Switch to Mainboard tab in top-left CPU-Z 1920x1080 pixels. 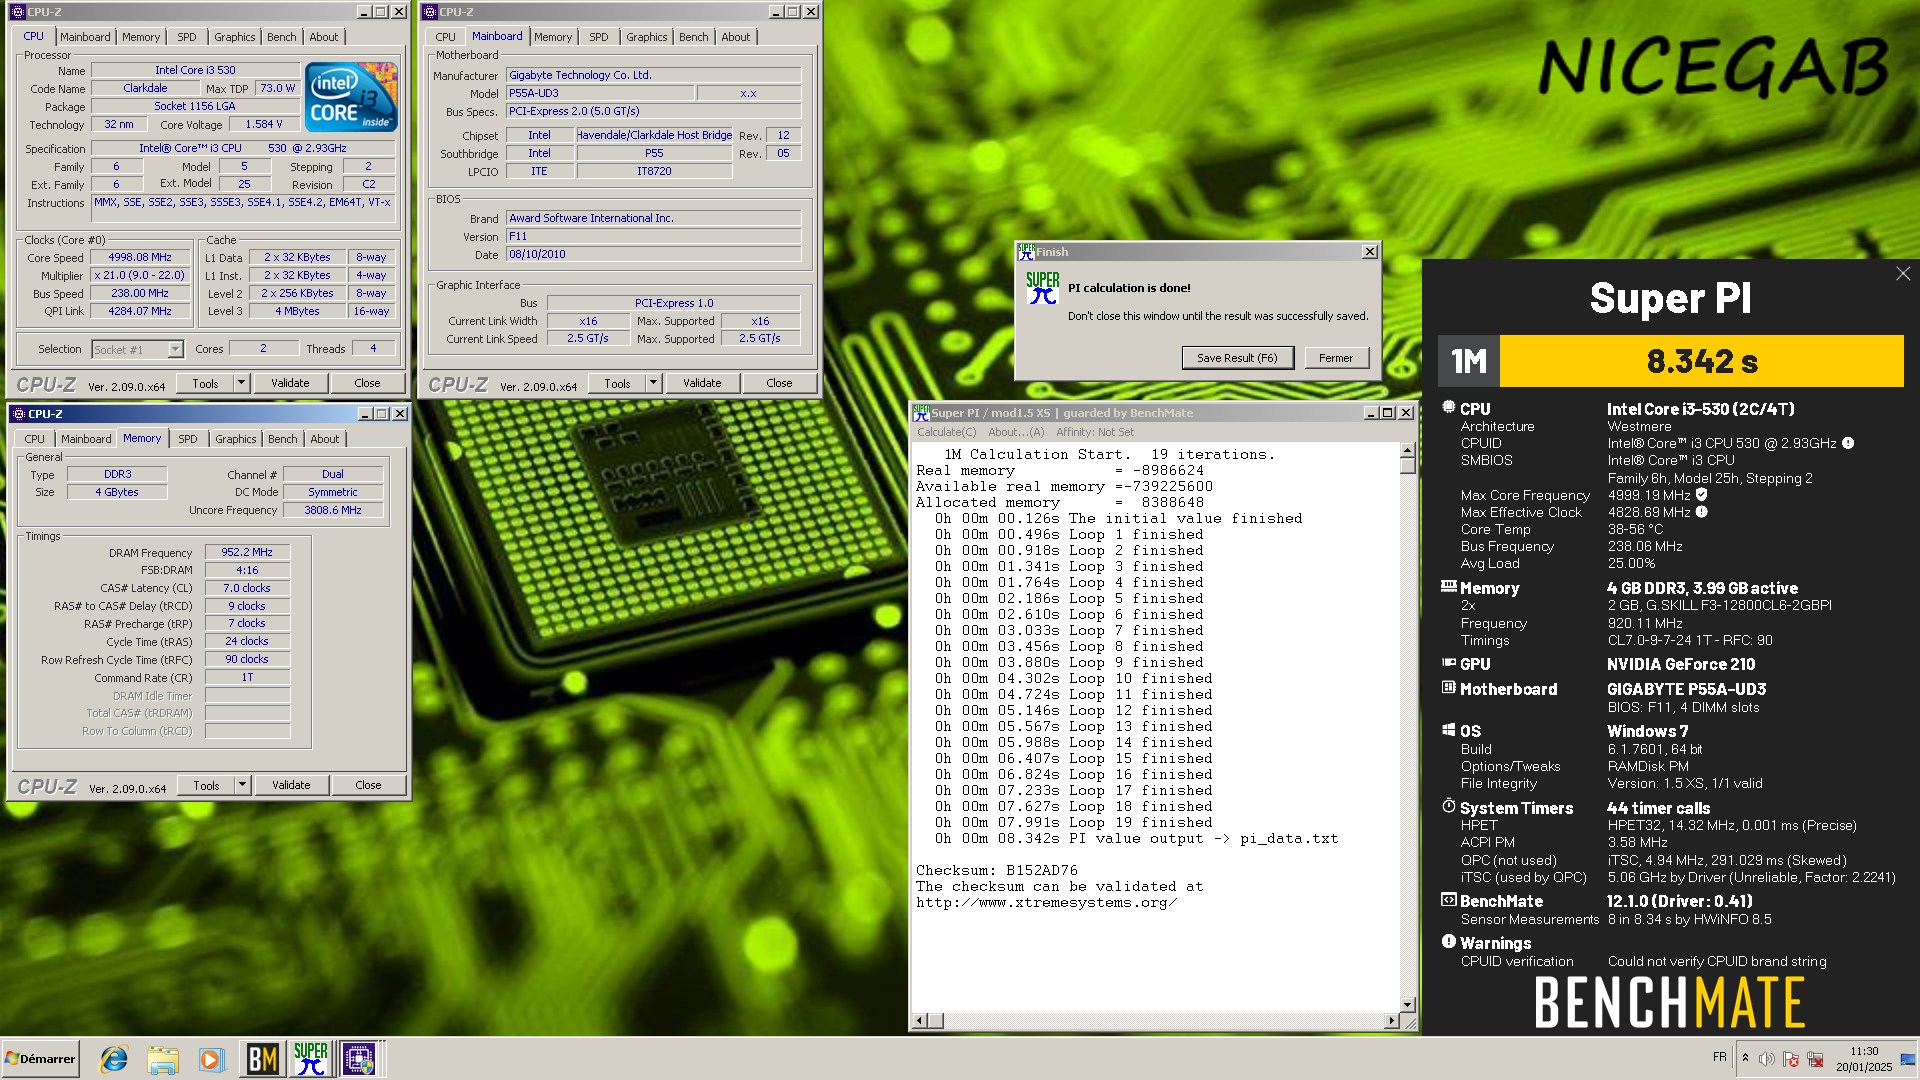tap(85, 37)
